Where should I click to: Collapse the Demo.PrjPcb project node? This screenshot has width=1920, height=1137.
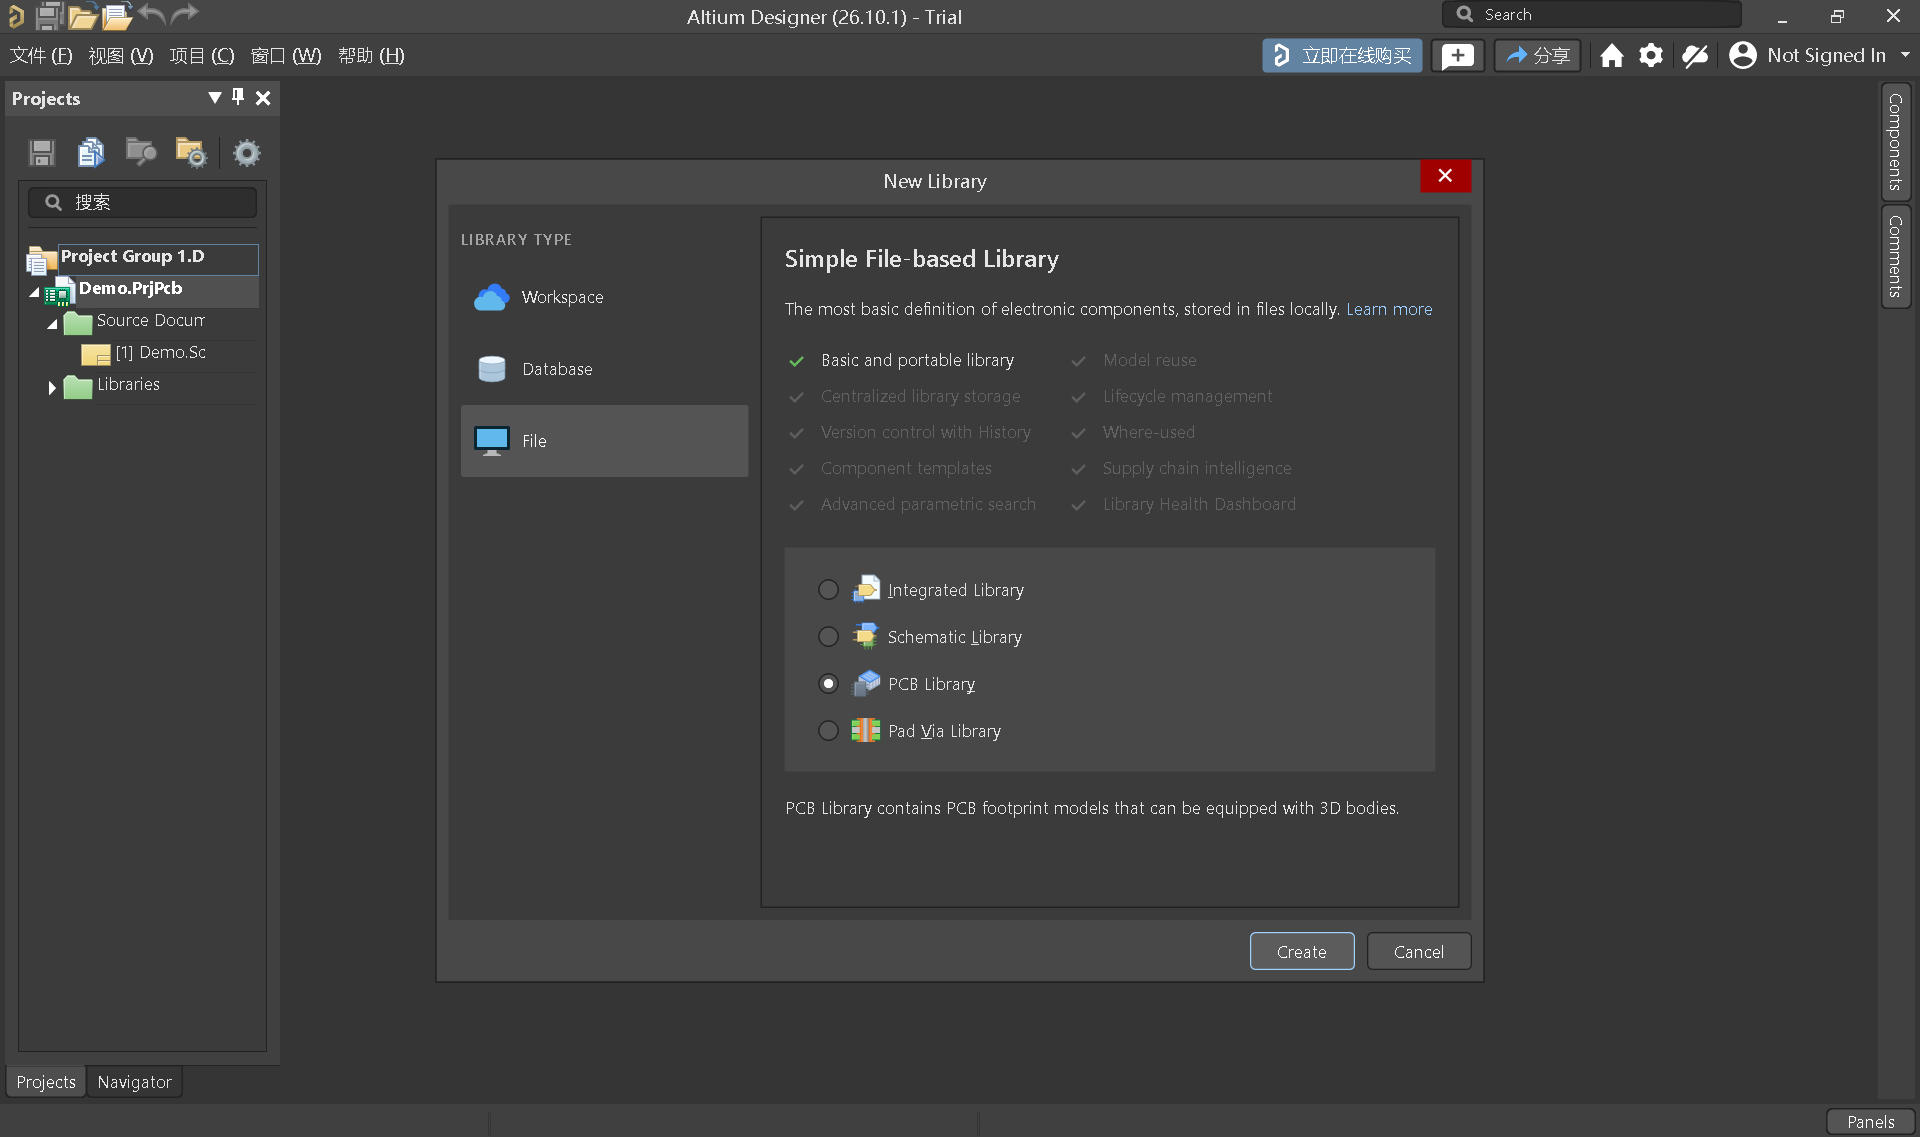tap(34, 292)
